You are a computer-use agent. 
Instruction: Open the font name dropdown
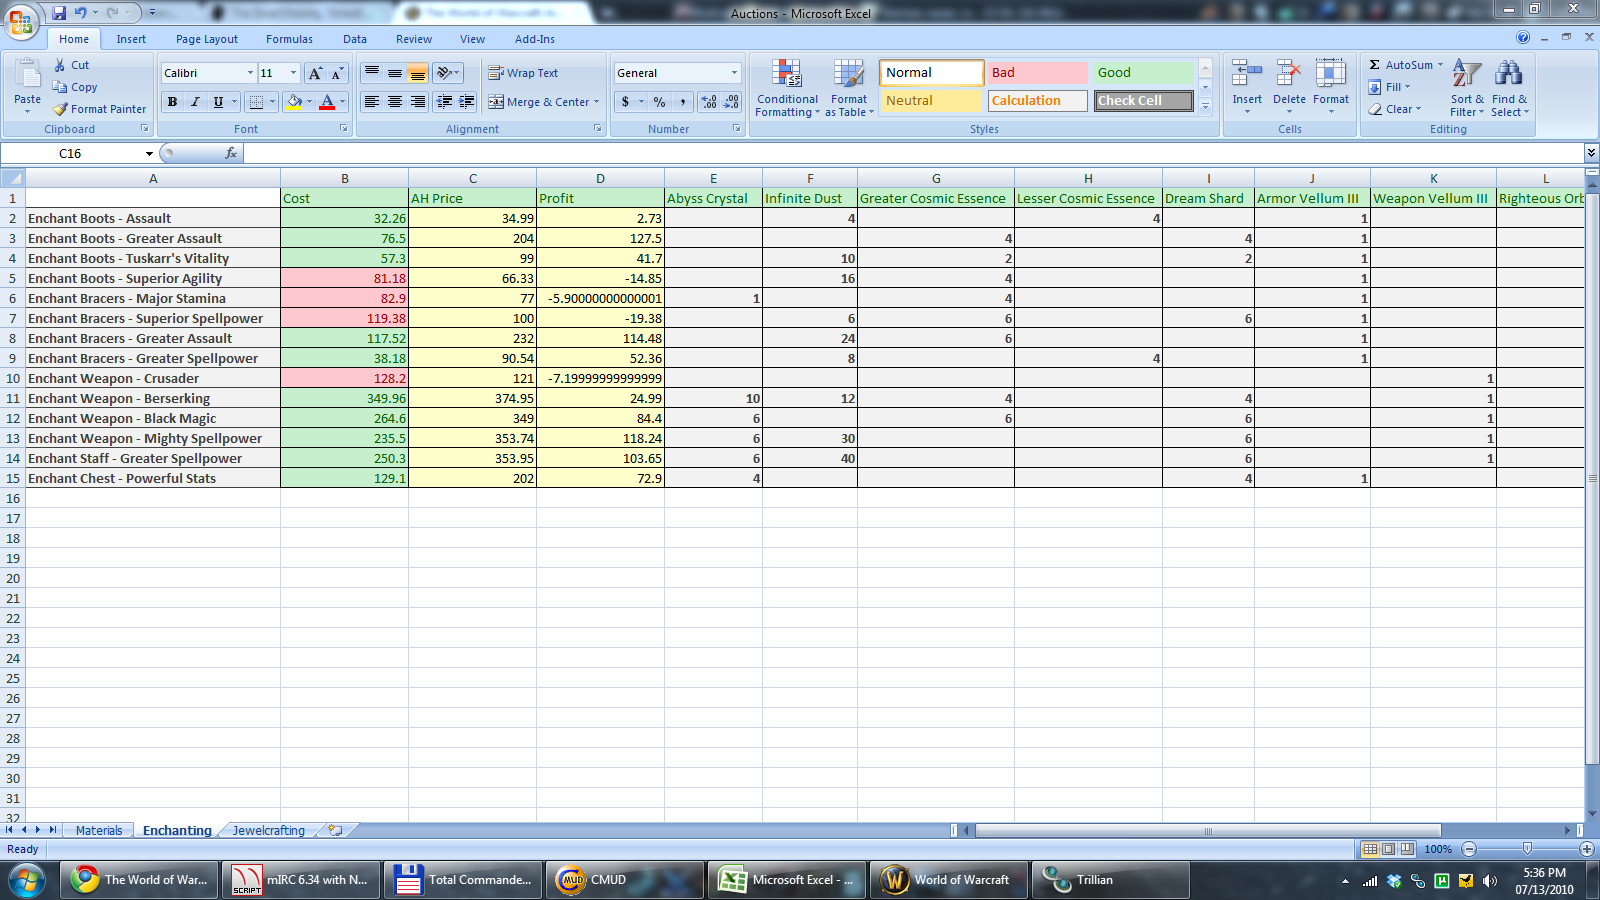pyautogui.click(x=250, y=73)
